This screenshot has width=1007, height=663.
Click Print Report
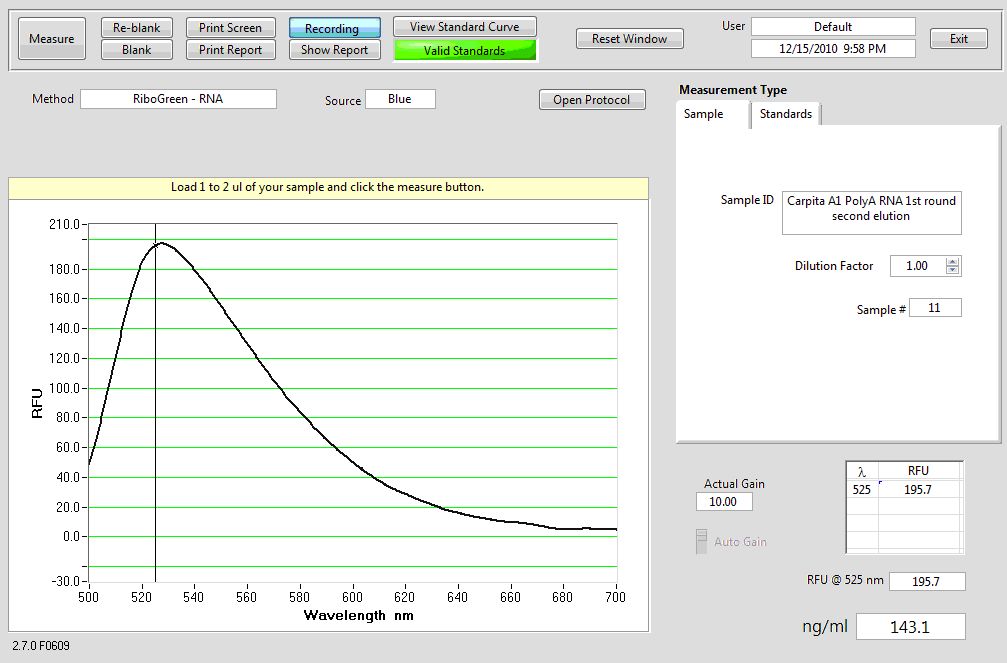tap(231, 49)
